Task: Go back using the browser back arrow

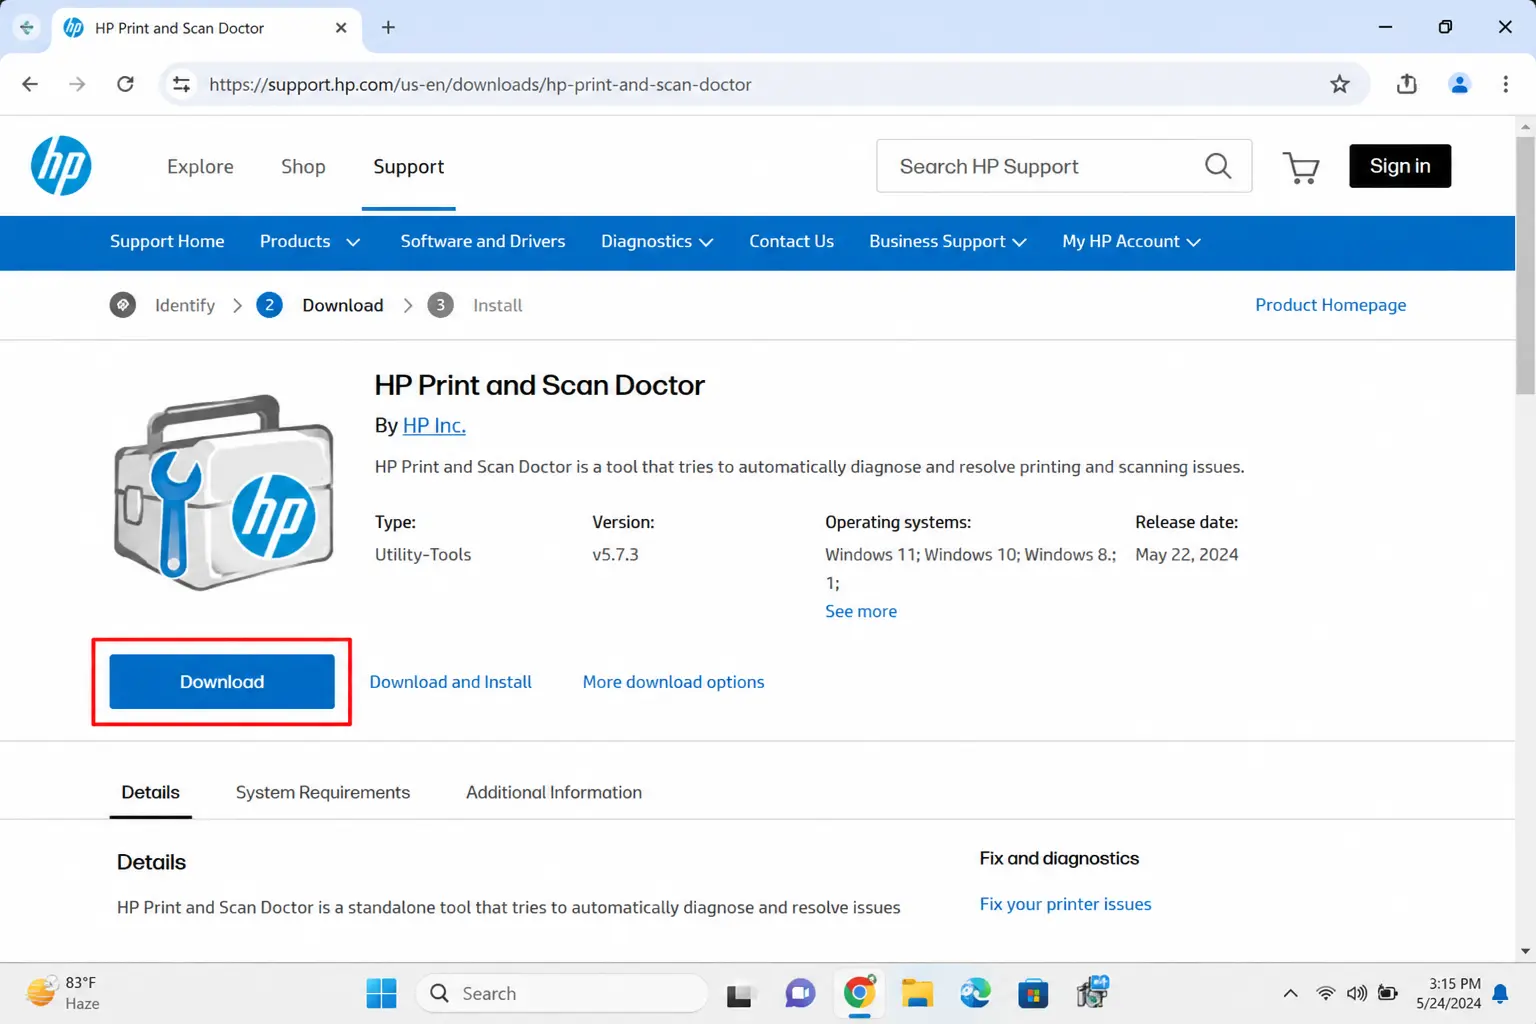Action: click(30, 84)
